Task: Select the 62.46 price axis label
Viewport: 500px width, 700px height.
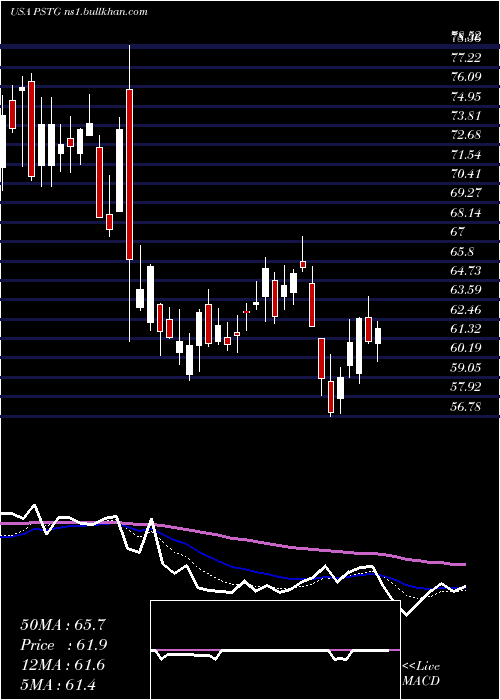Action: [x=466, y=309]
